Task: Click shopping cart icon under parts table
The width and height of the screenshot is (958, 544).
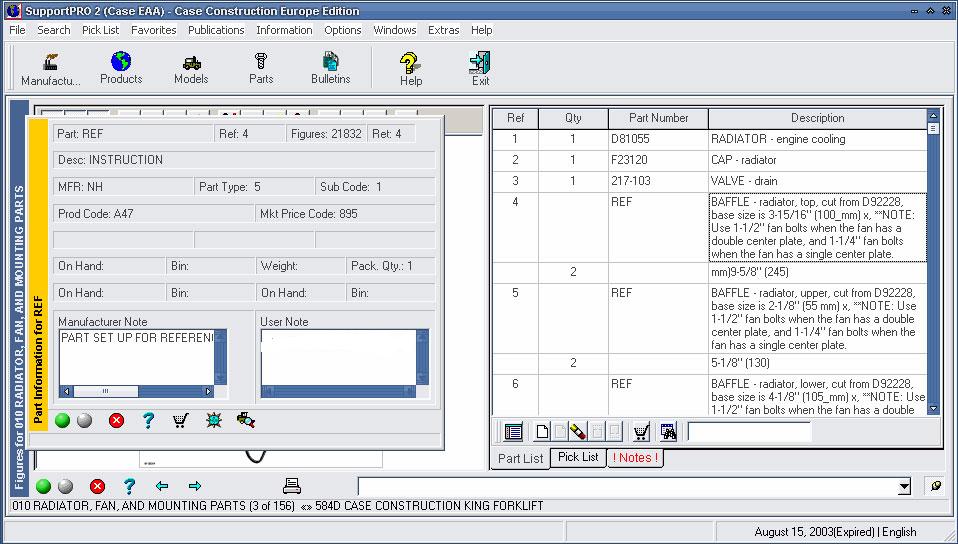Action: pos(640,432)
